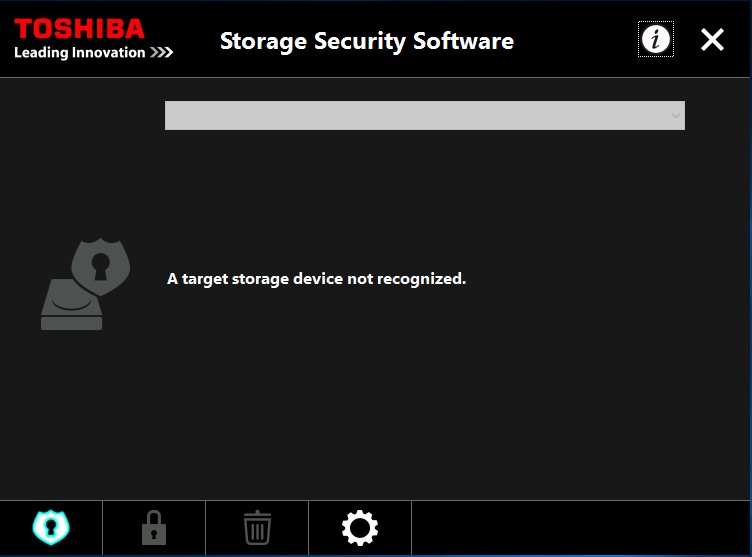Select the cyan security shield tab
752x557 pixels.
(51, 527)
